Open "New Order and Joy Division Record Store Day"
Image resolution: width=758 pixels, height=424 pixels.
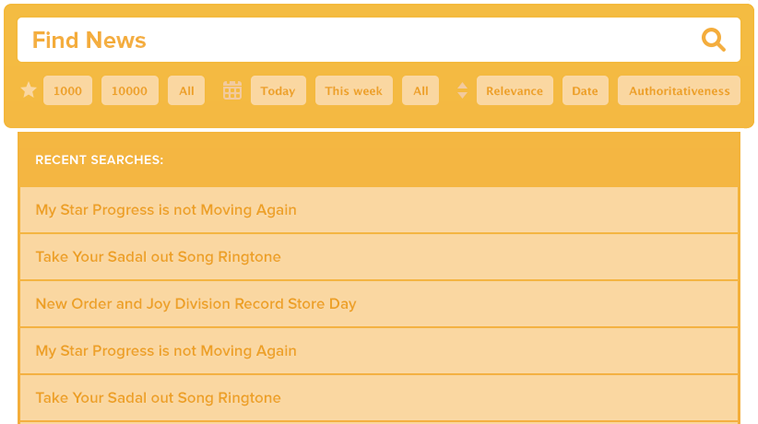(196, 304)
